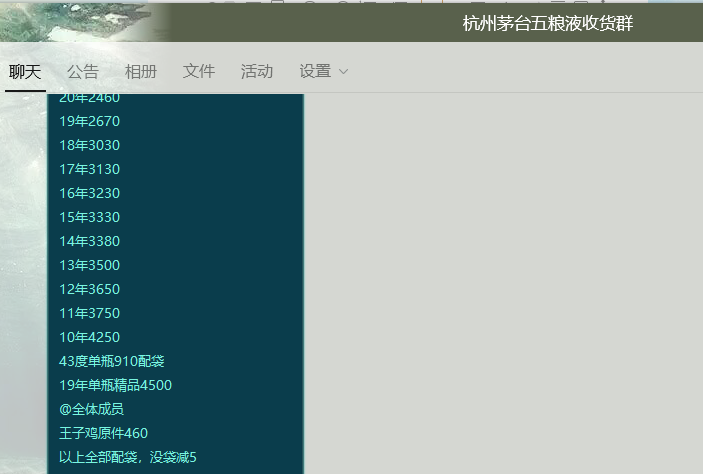The image size is (703, 474).
Task: Open the 文件 tab
Action: [199, 72]
